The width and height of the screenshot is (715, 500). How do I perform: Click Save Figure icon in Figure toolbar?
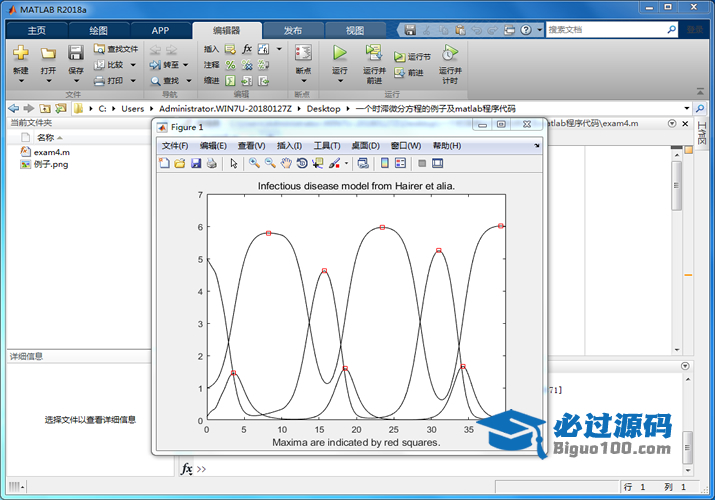coord(196,163)
